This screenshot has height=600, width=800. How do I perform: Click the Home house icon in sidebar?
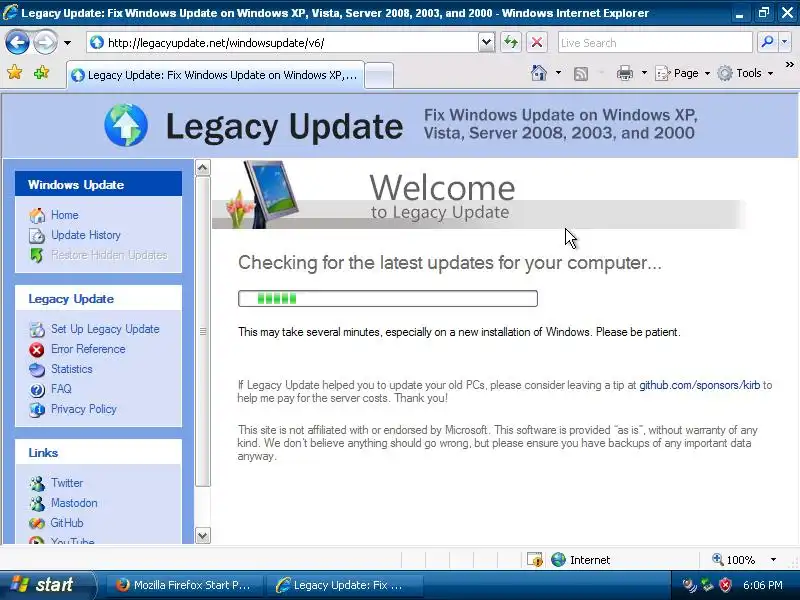coord(37,215)
